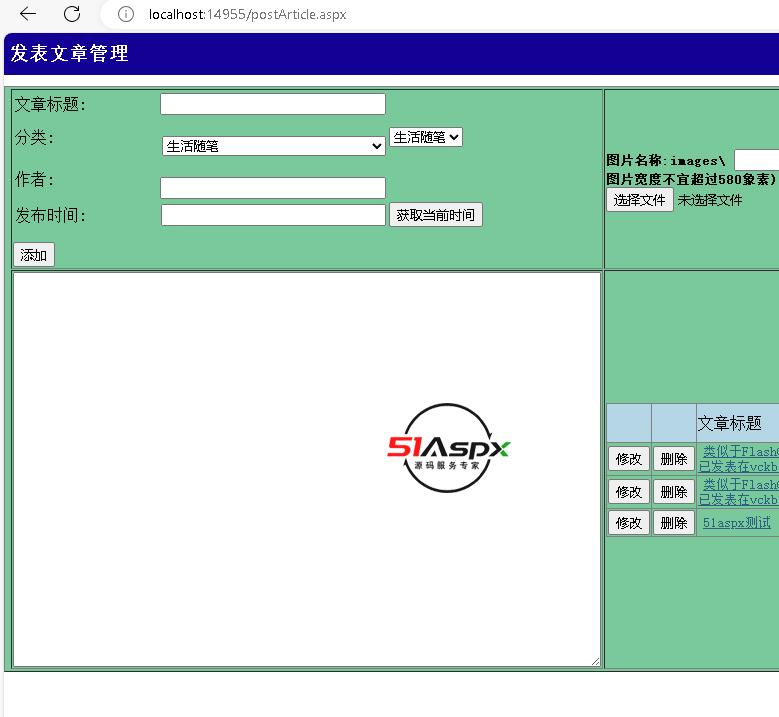Open the small 生活随笔 dropdown
Viewport: 779px width, 717px height.
tap(426, 137)
